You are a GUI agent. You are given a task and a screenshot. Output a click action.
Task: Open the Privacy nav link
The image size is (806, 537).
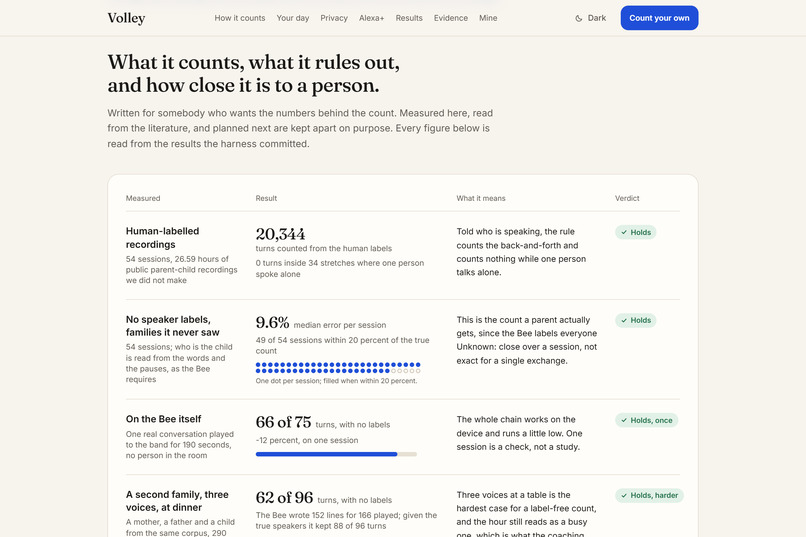[x=334, y=18]
